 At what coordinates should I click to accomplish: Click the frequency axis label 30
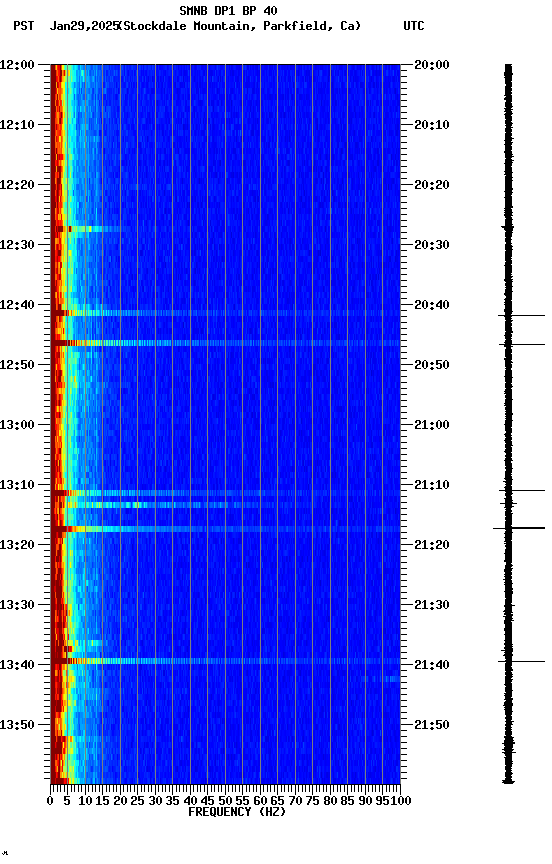point(155,801)
